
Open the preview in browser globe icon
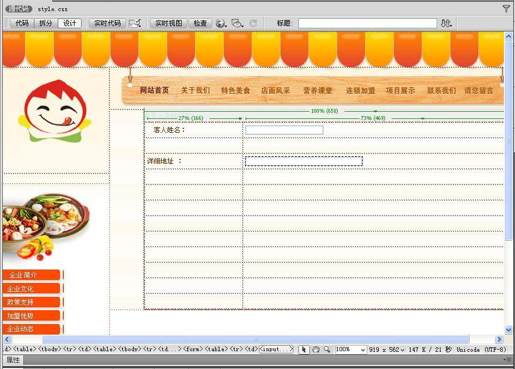[221, 23]
